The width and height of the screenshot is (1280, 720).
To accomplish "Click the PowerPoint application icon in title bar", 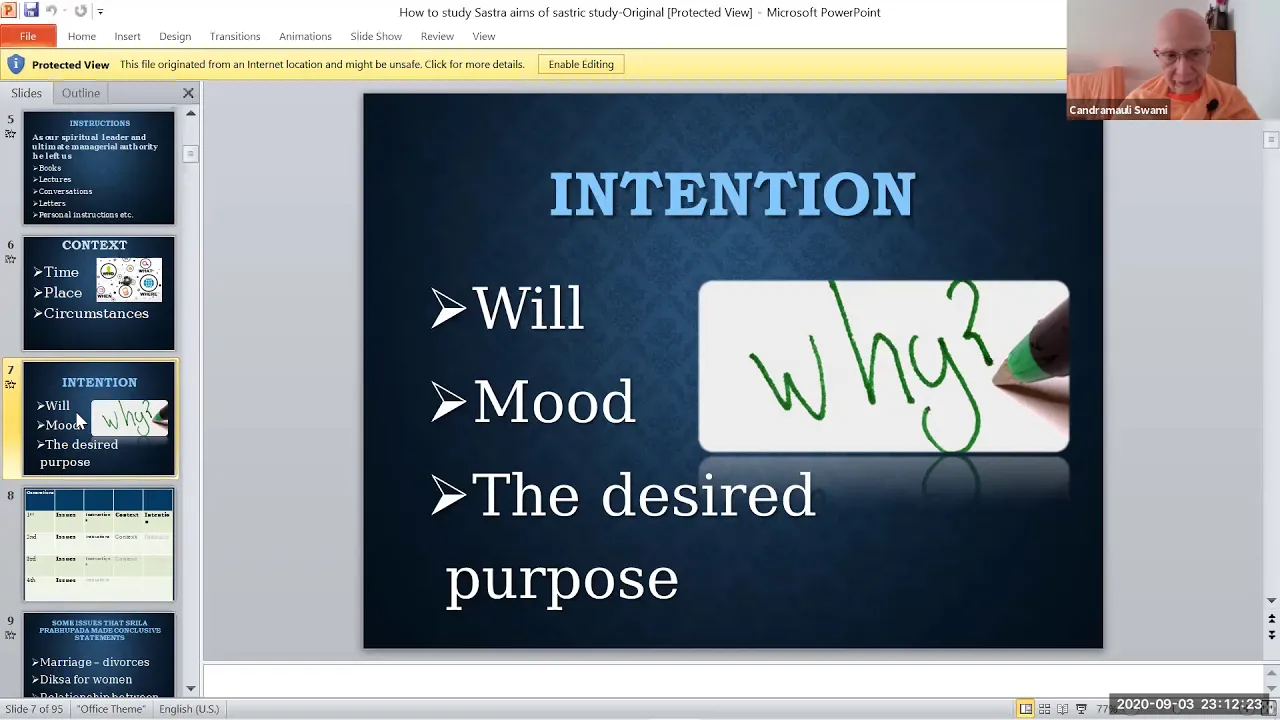I will coord(9,11).
